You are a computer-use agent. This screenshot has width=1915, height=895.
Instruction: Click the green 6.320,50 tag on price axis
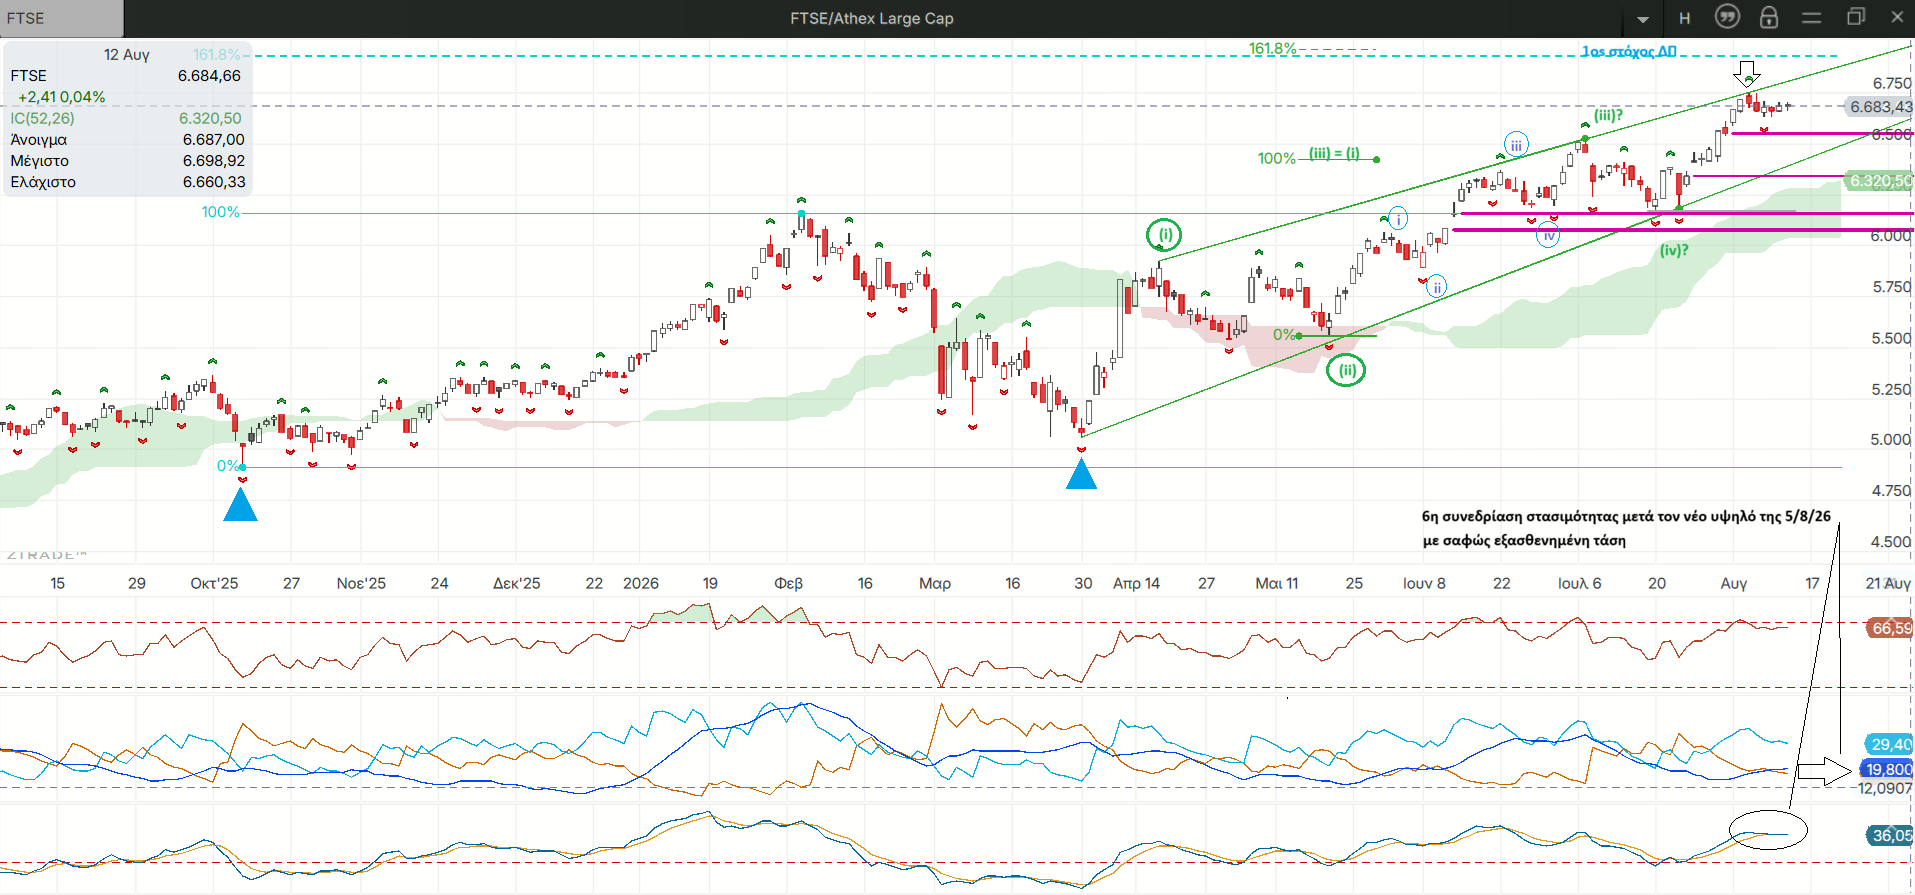pyautogui.click(x=1879, y=181)
